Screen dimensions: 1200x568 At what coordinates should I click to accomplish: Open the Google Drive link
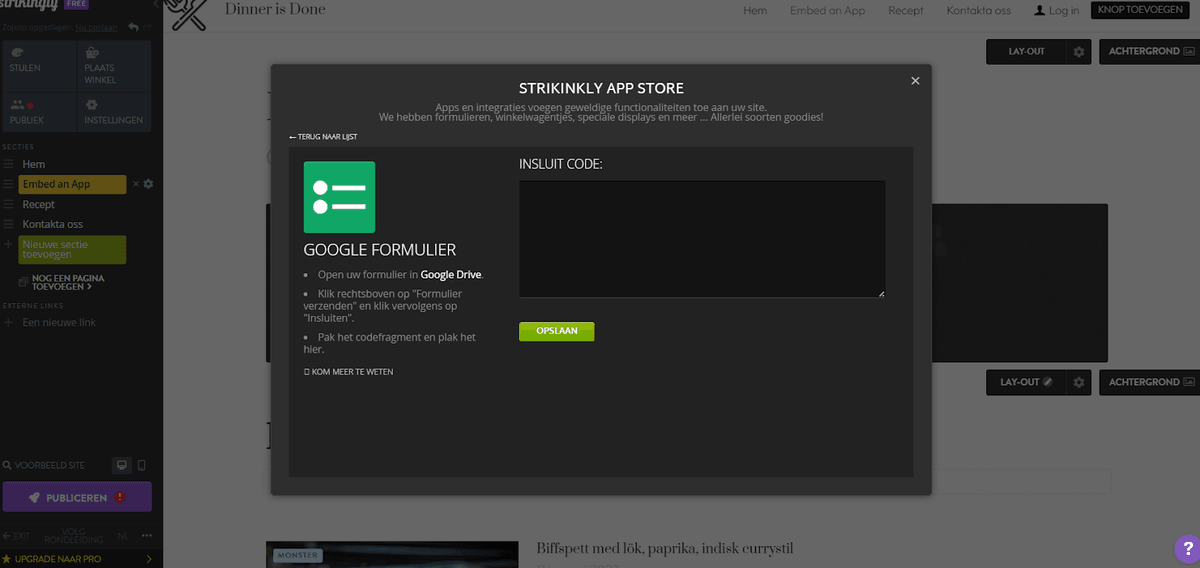(x=451, y=274)
